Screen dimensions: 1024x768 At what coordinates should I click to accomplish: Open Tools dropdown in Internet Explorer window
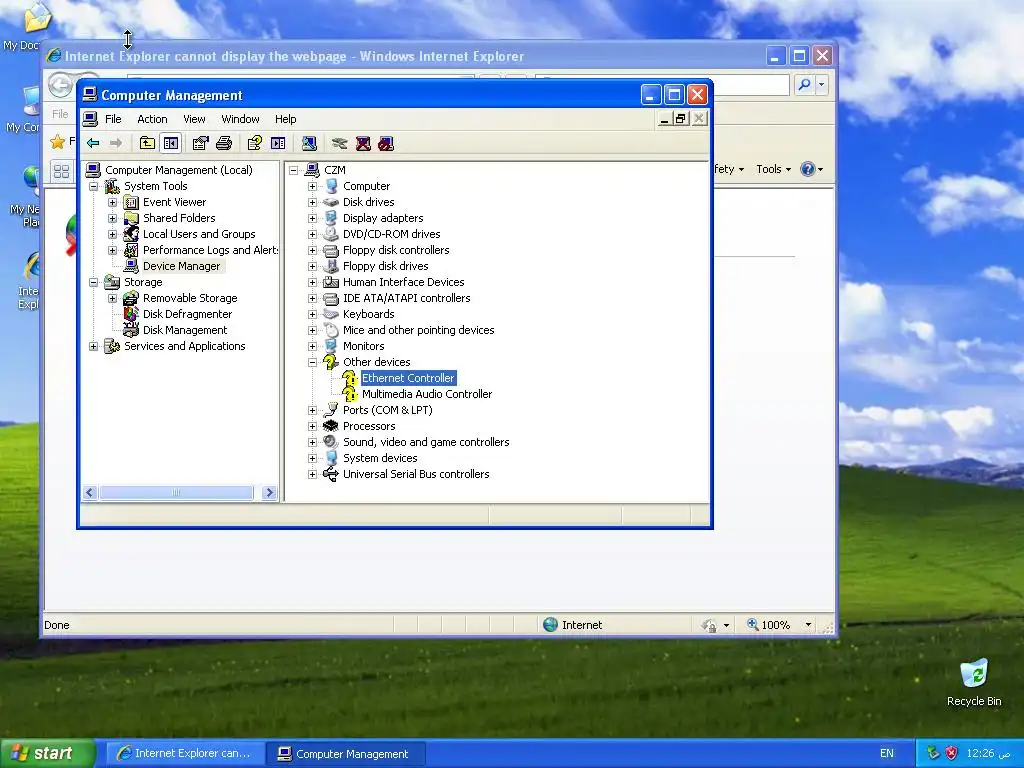[x=773, y=169]
